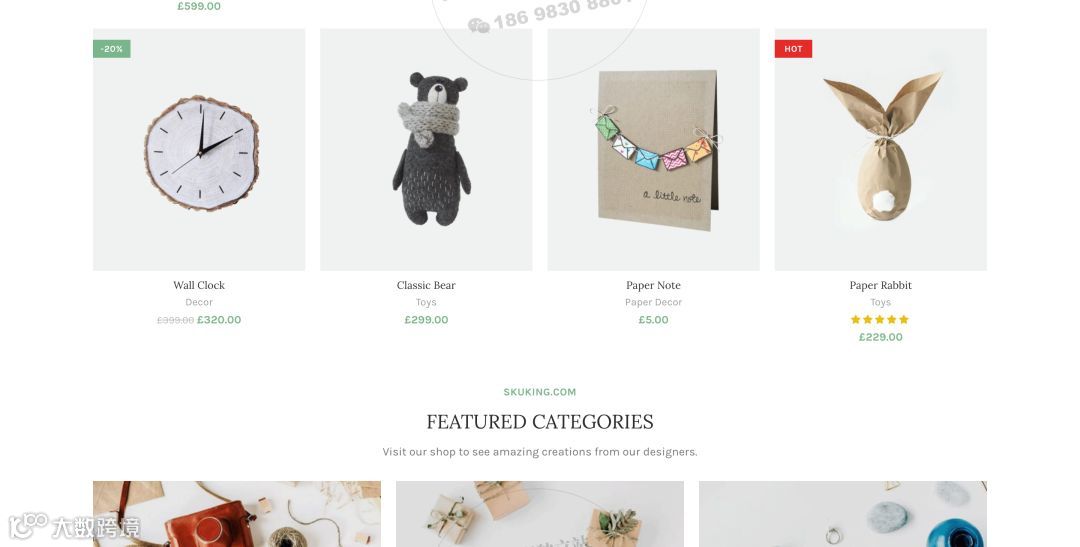Viewport: 1080px width, 547px height.
Task: Open the Classic Bear product image
Action: 426,149
